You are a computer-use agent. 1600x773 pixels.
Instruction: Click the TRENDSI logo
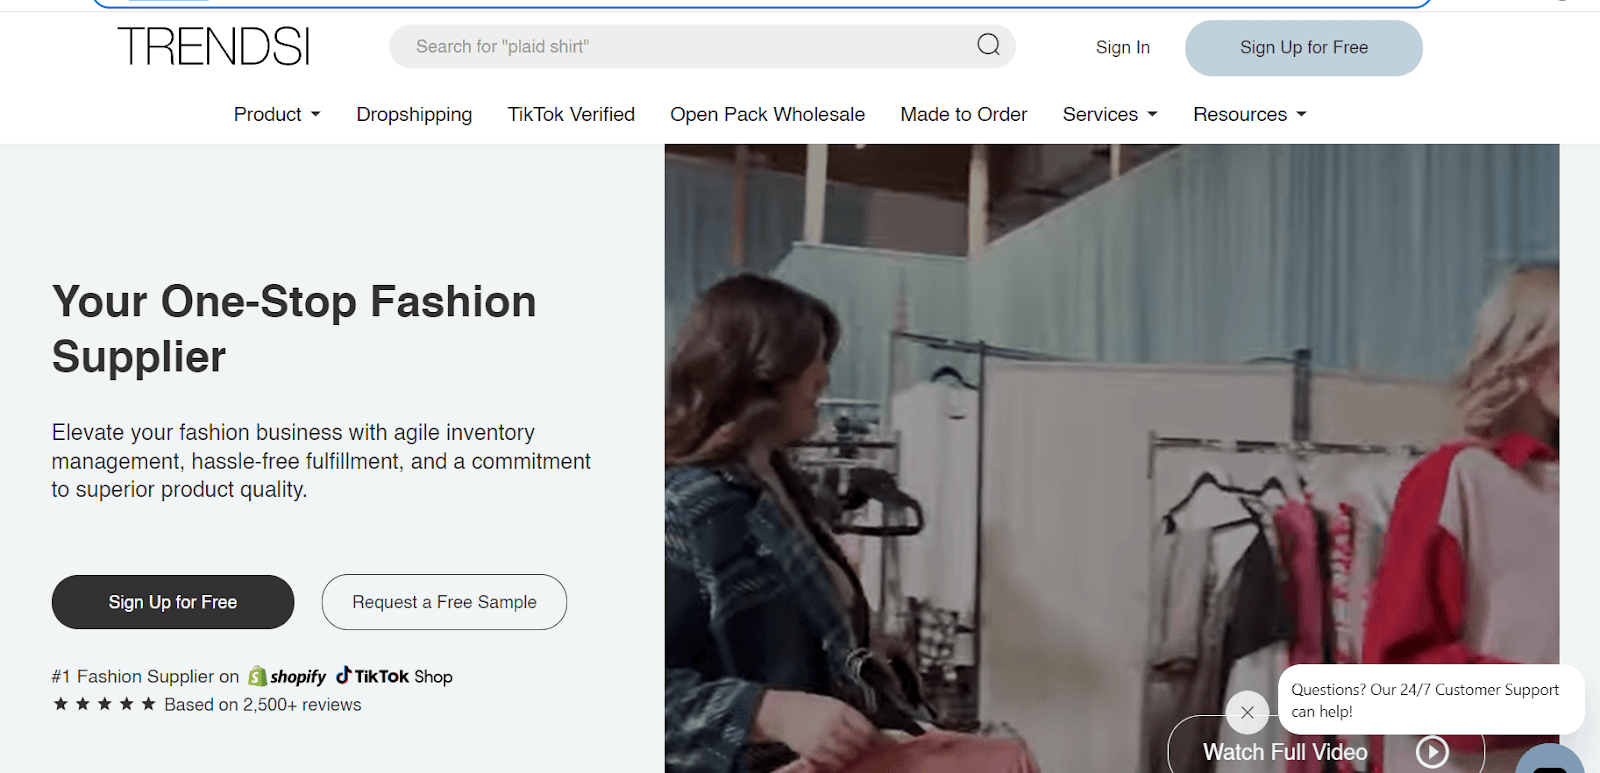(x=214, y=46)
